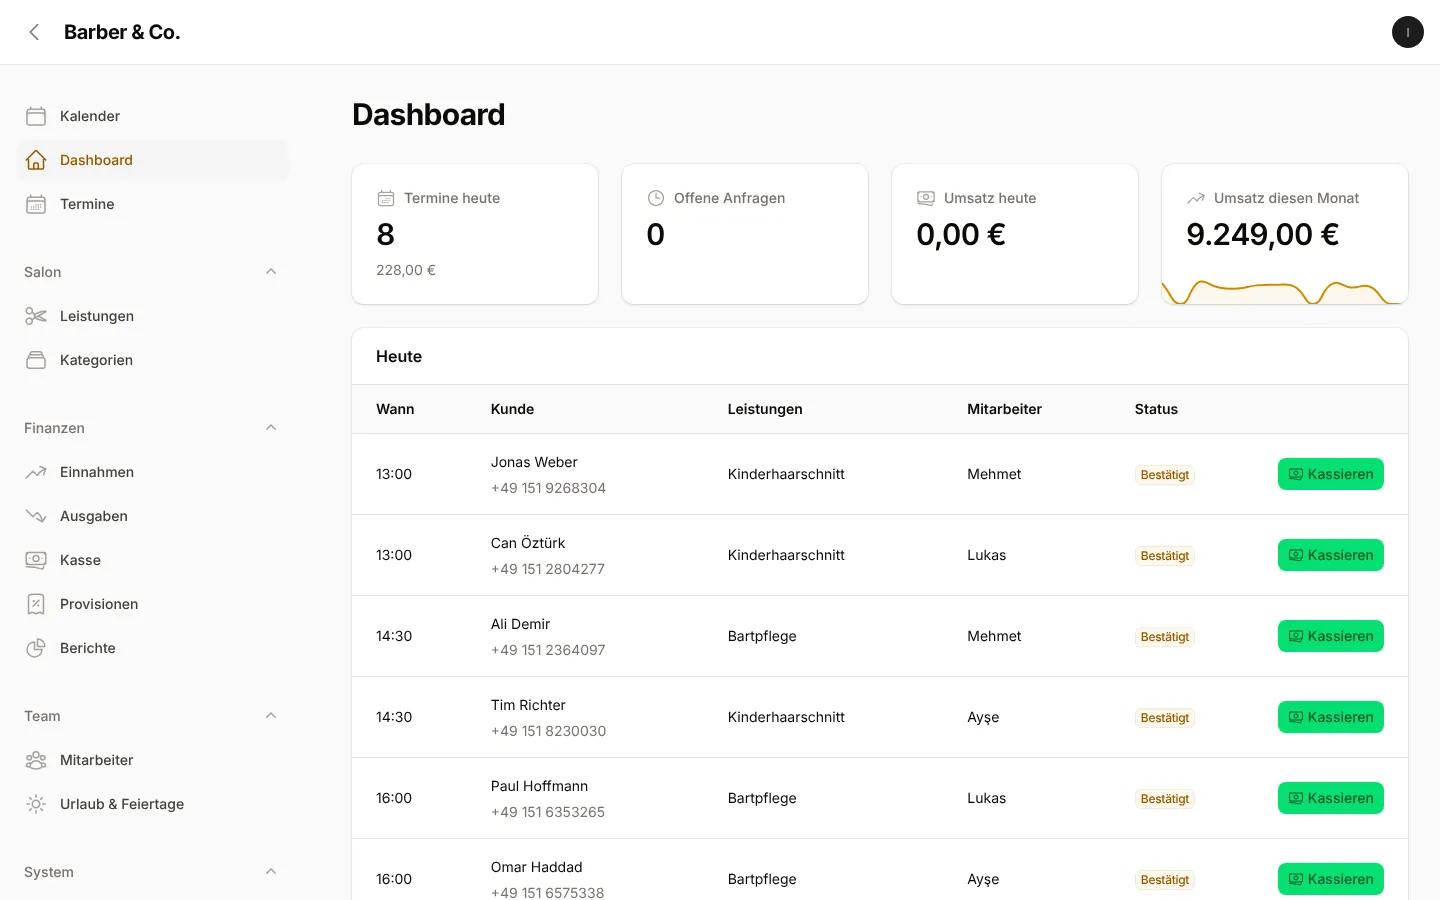Image resolution: width=1440 pixels, height=900 pixels.
Task: Click the Bestätigt badge for Jonas Weber
Action: click(x=1165, y=475)
